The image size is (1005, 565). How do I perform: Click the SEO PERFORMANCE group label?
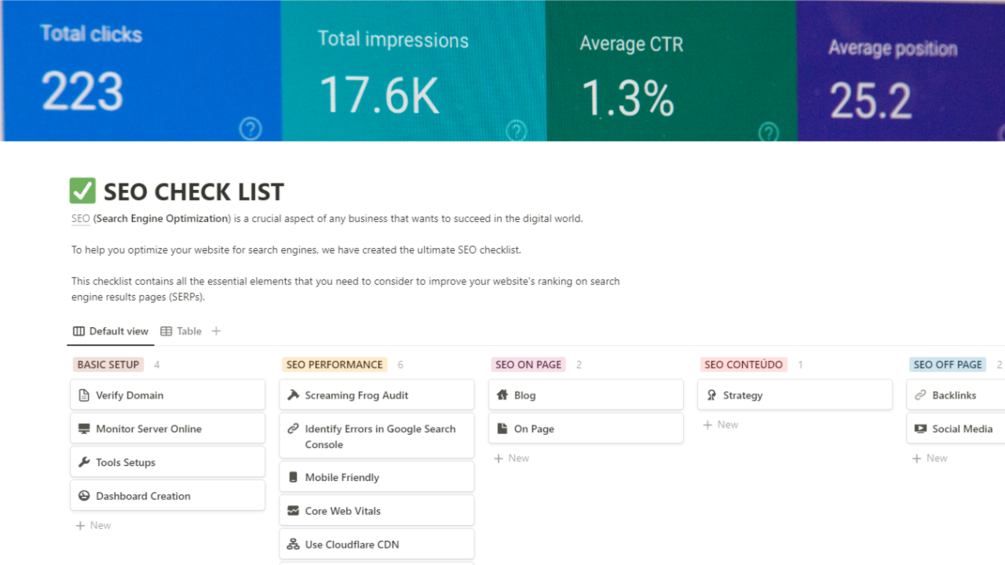pyautogui.click(x=334, y=364)
